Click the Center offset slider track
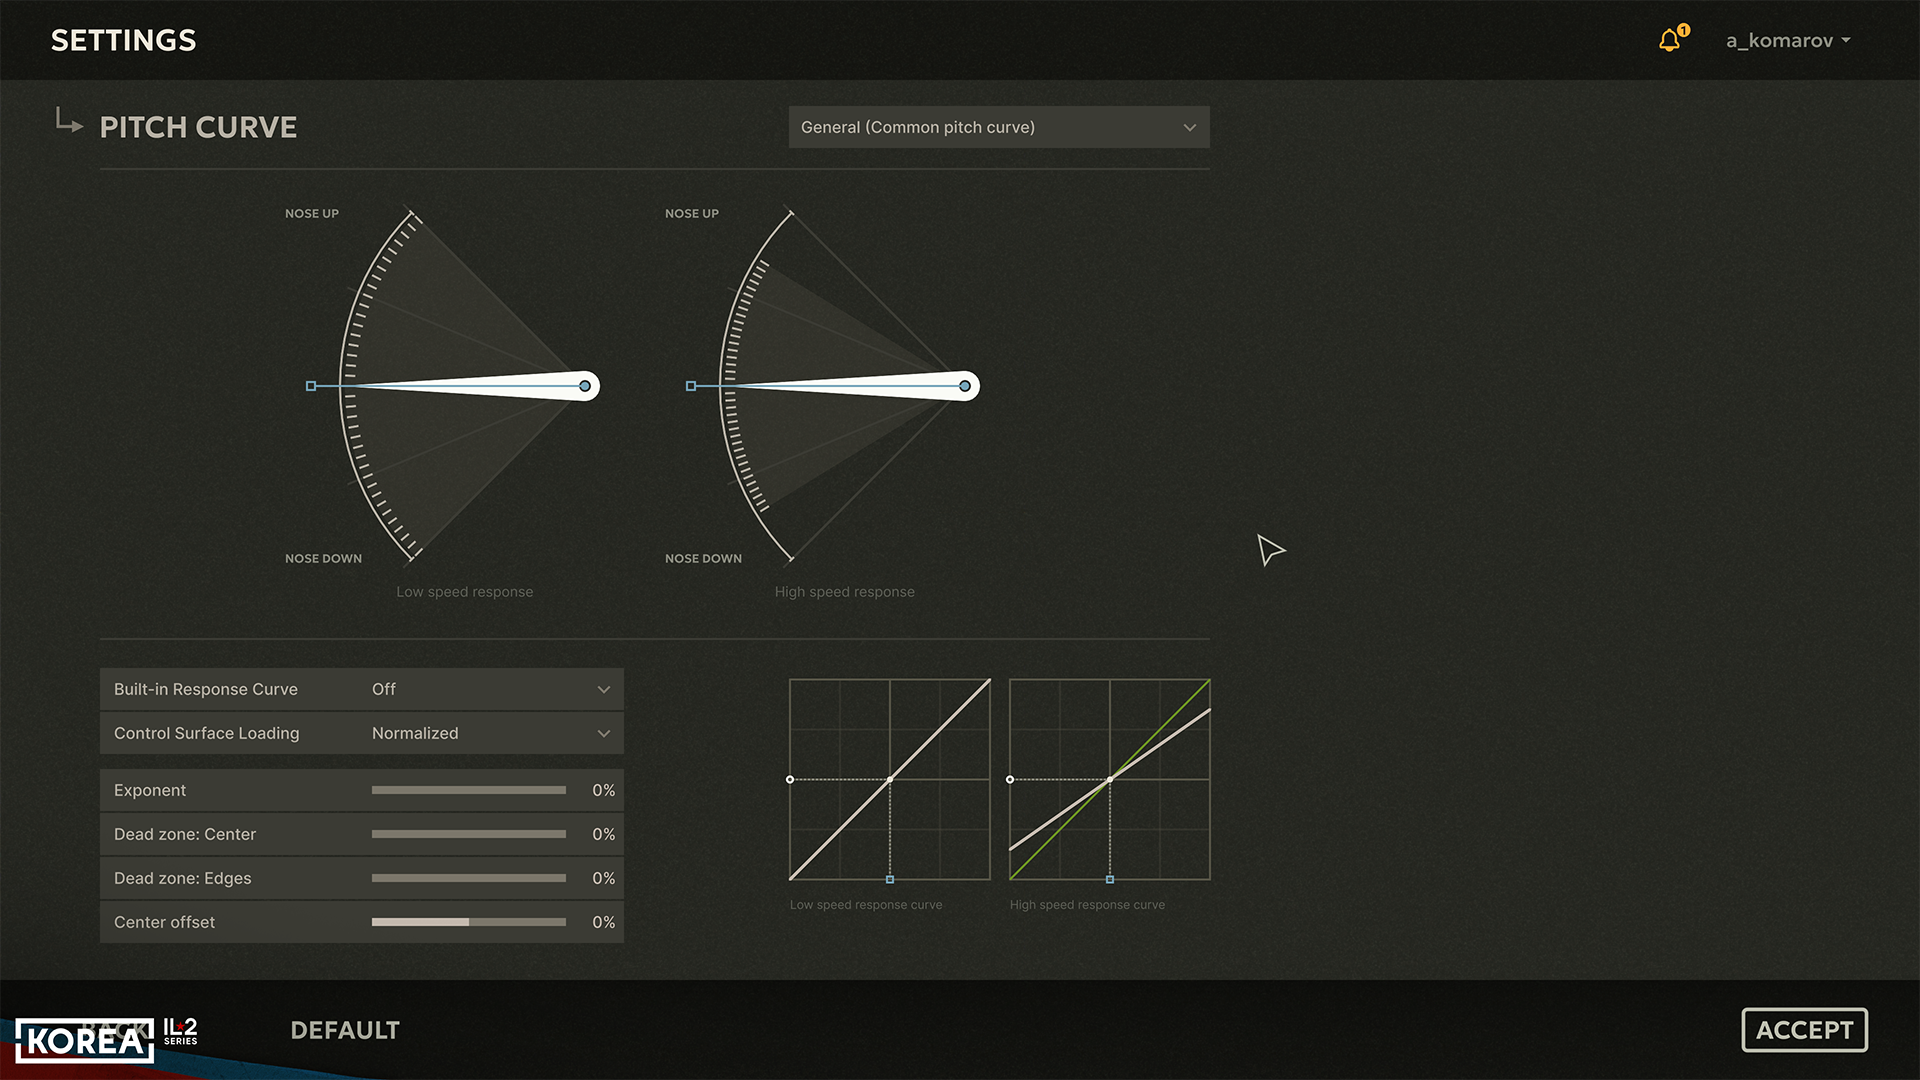 468,922
